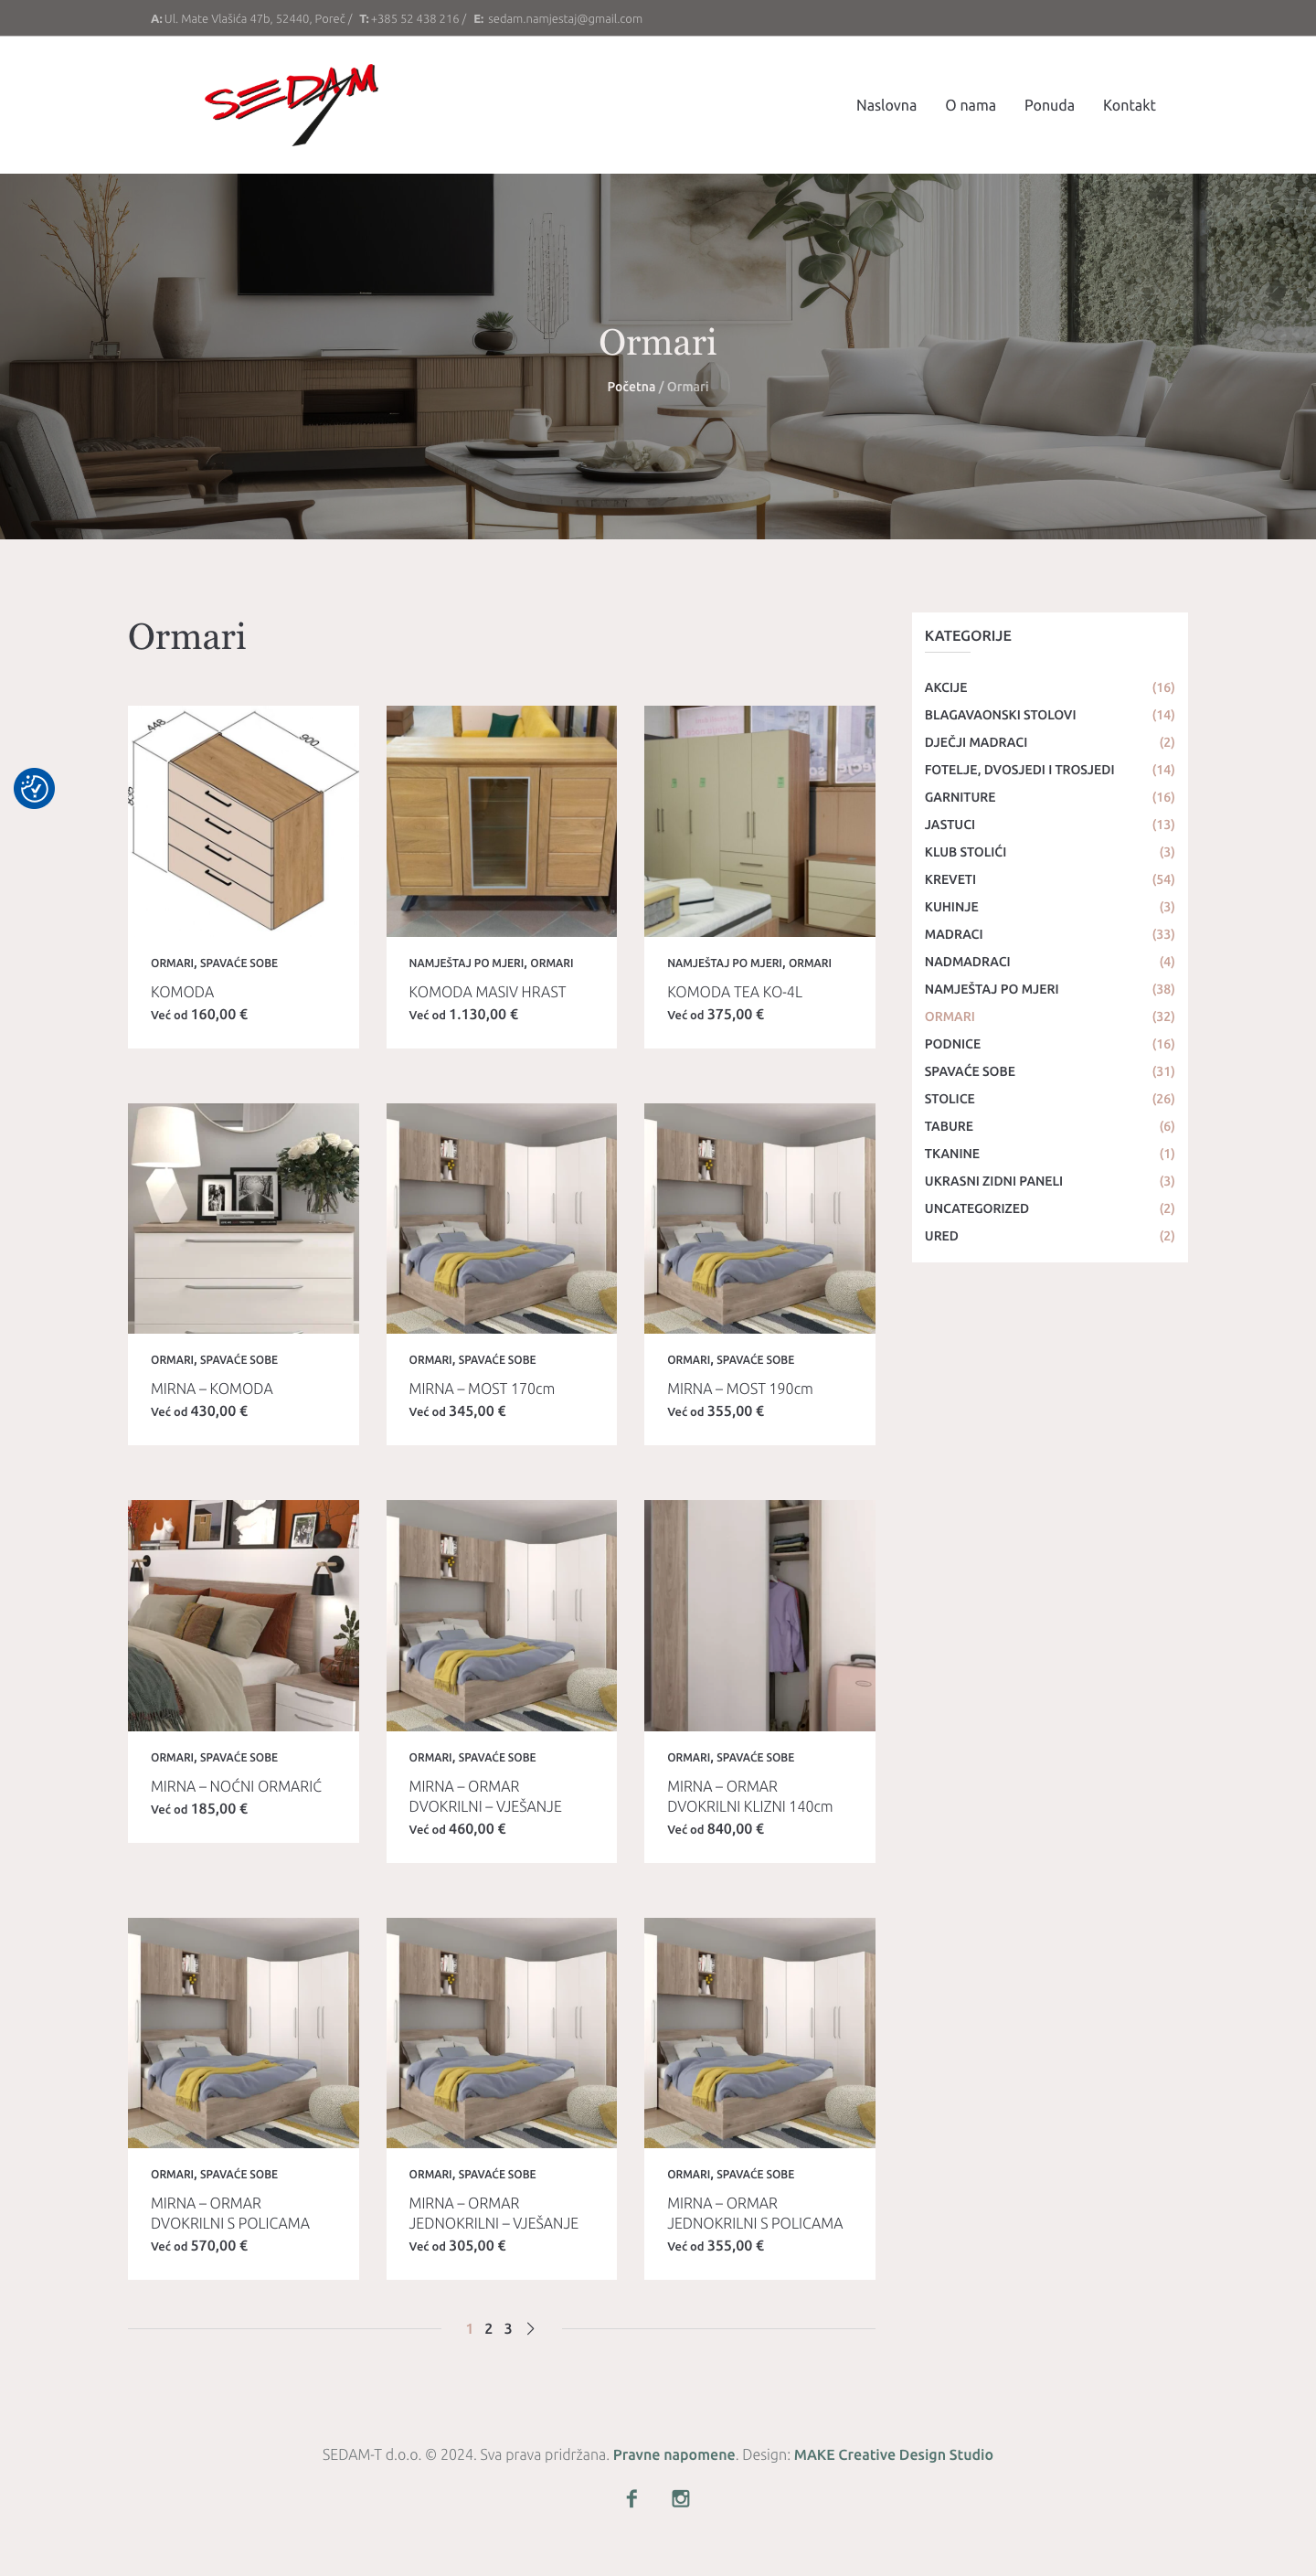Open the KOMODA TEA KO-4L product title

click(x=734, y=992)
